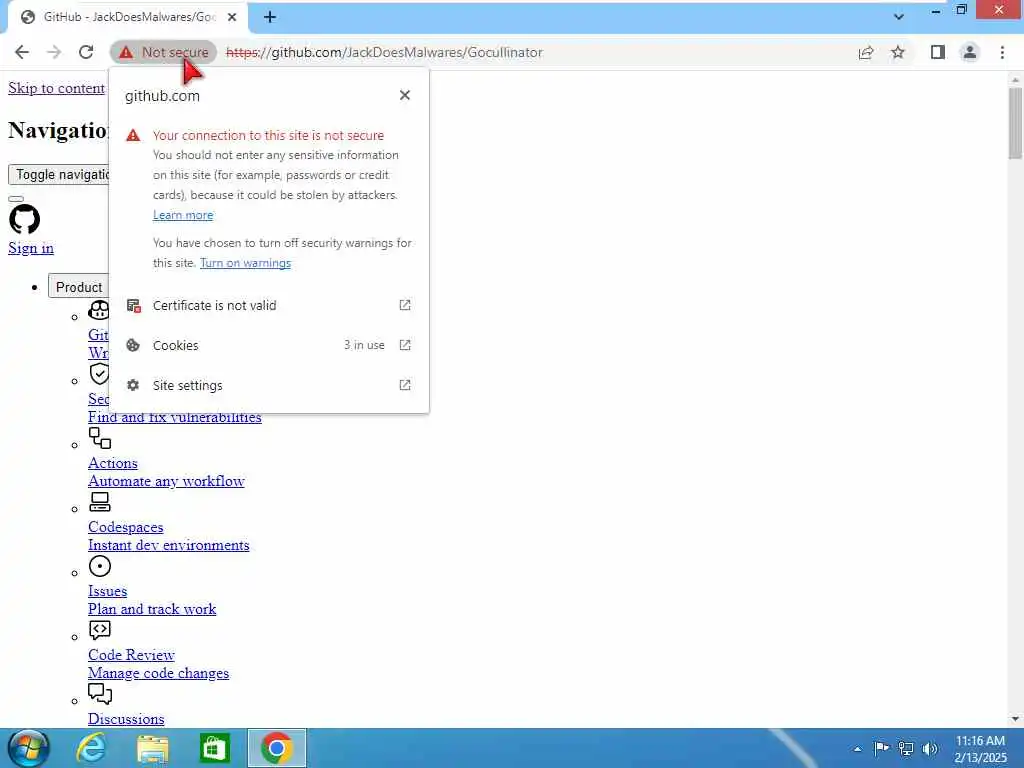Expand the Product menu button
This screenshot has height=768, width=1024.
(78, 287)
